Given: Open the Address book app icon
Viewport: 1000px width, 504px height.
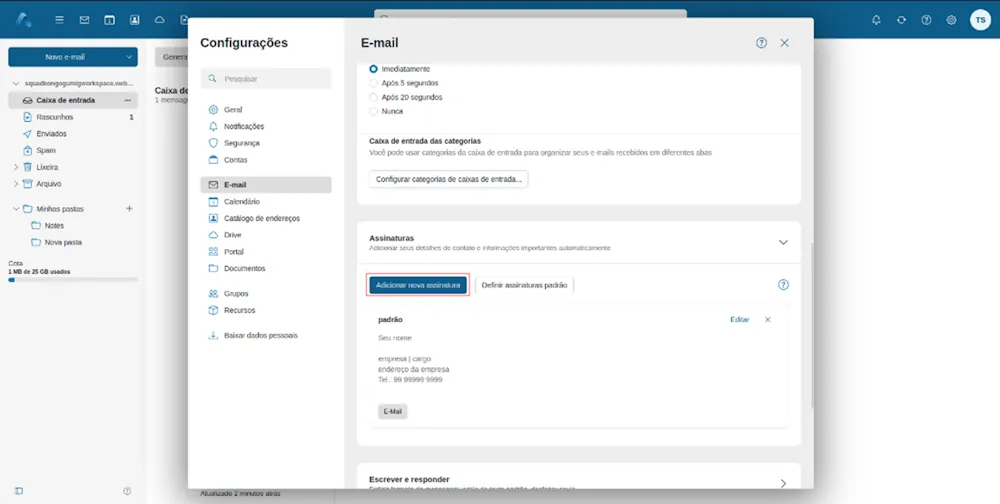Looking at the screenshot, I should point(135,20).
